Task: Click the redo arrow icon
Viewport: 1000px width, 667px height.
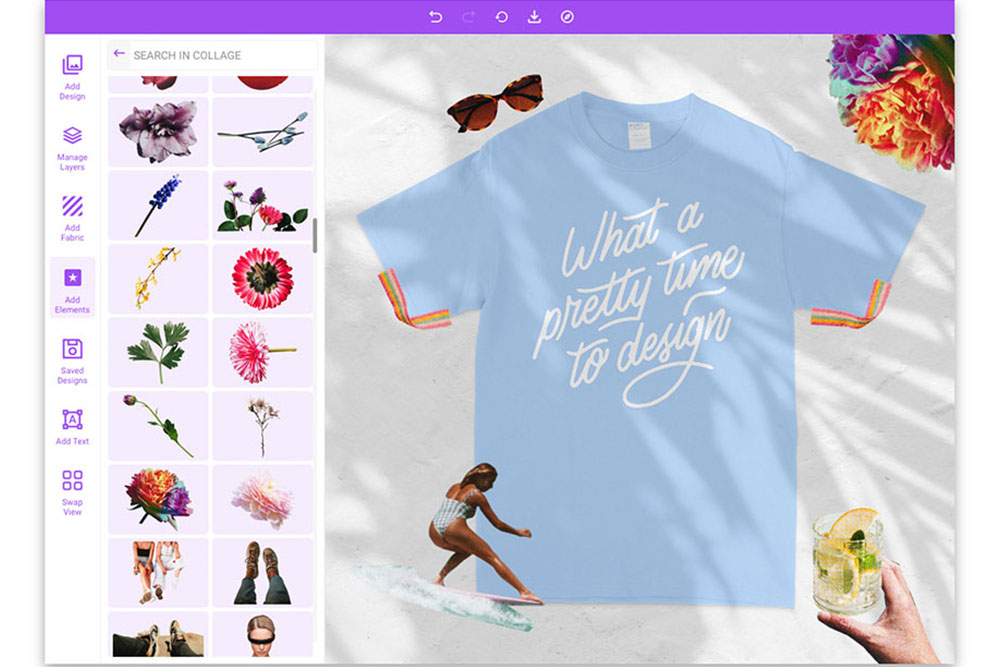Action: 468,17
